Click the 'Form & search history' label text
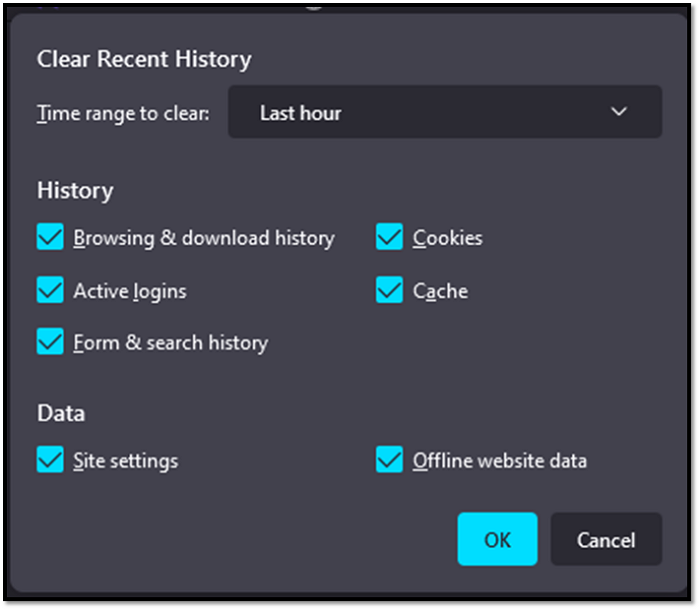This screenshot has width=700, height=610. pyautogui.click(x=171, y=344)
